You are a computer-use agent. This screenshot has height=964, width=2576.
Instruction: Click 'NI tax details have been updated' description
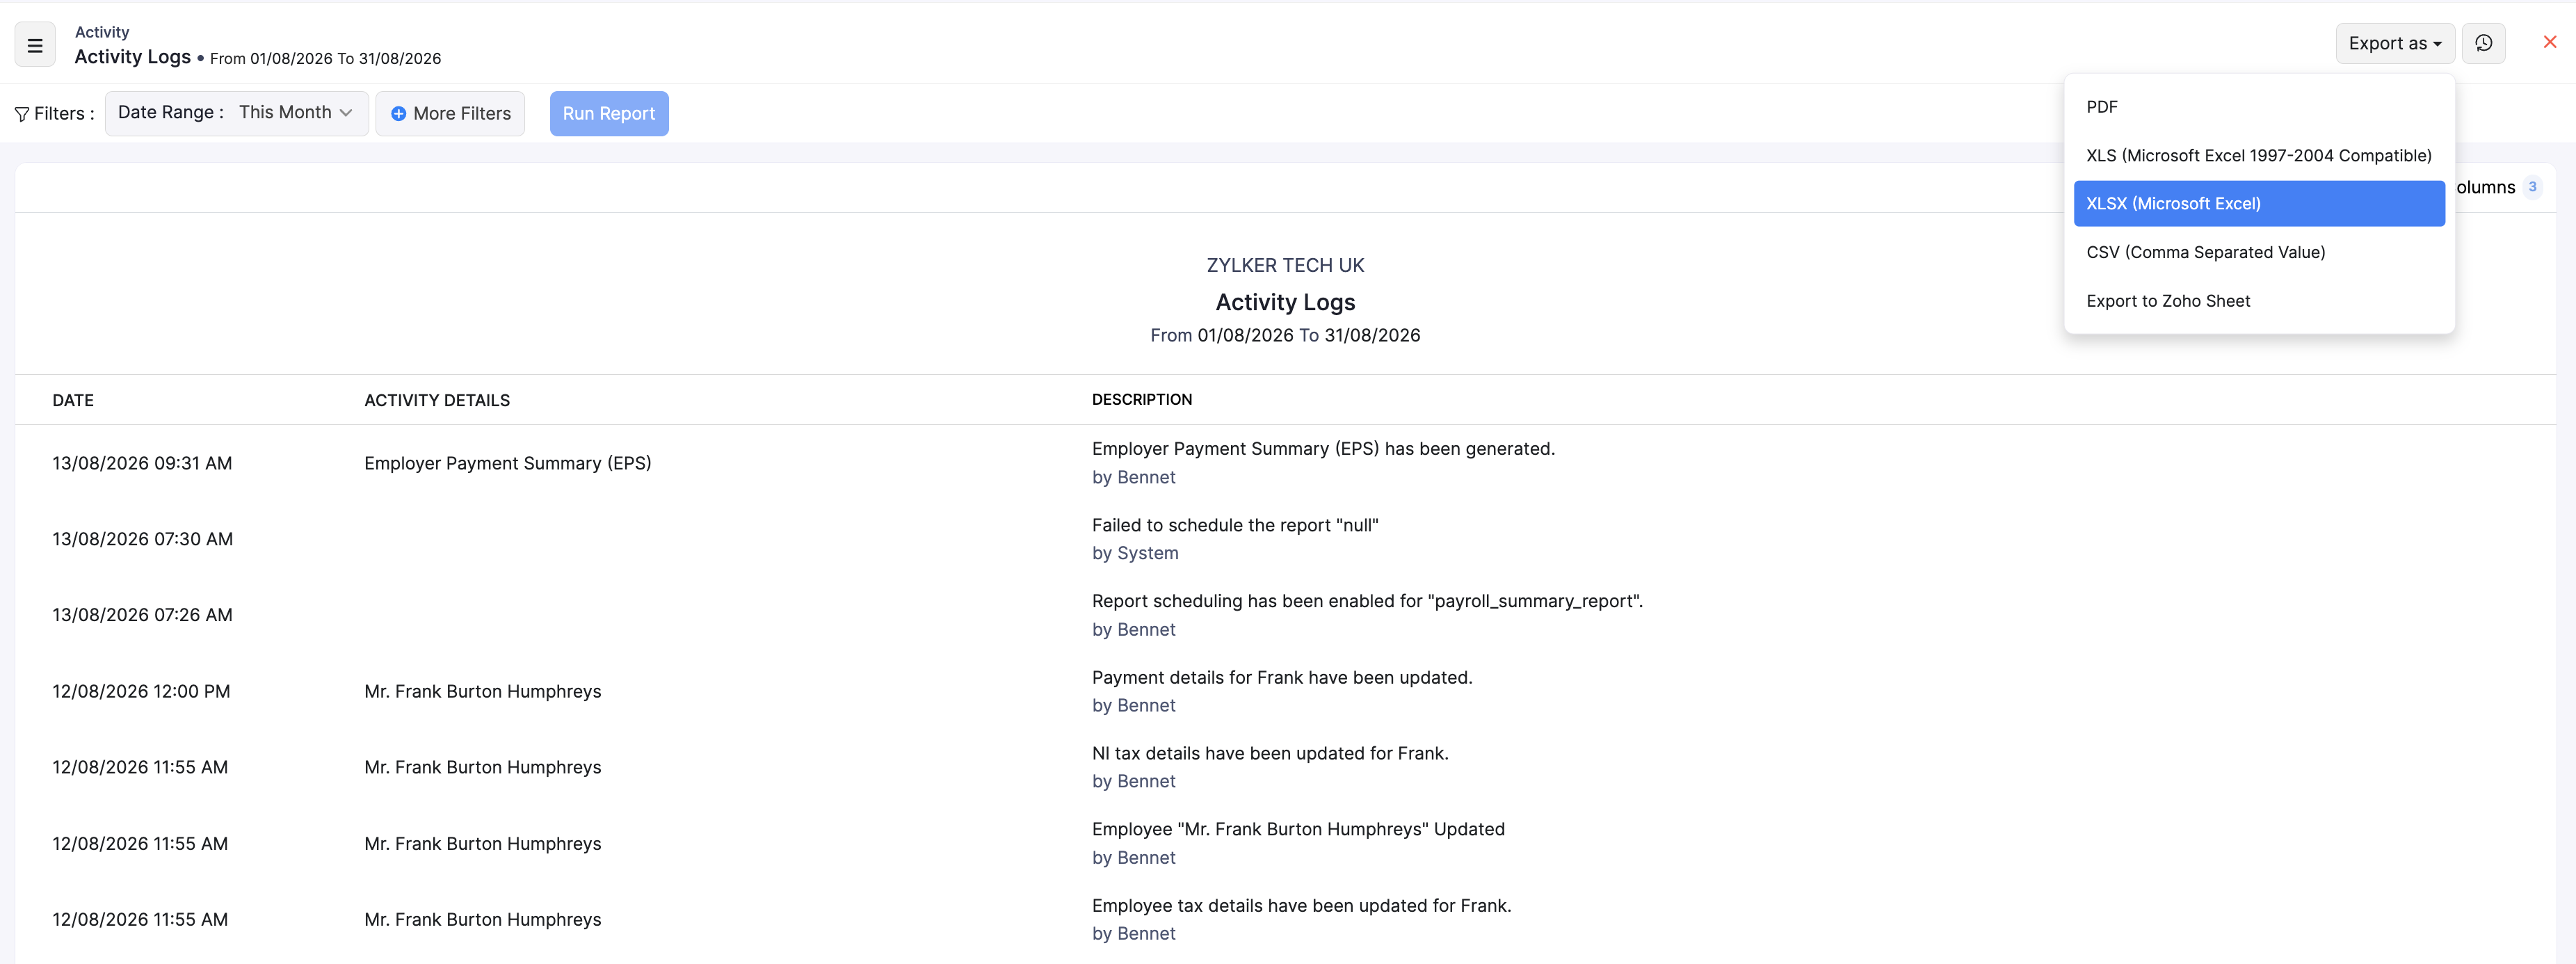coord(1270,753)
